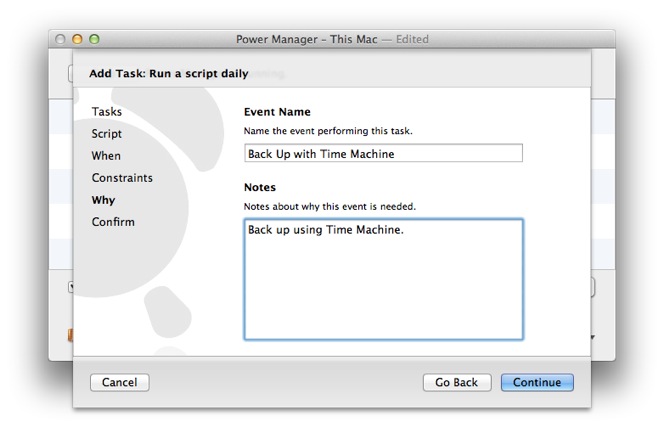Click 'Notes about why this event is needed.' text
Viewport: 664px width, 428px height.
coord(330,206)
